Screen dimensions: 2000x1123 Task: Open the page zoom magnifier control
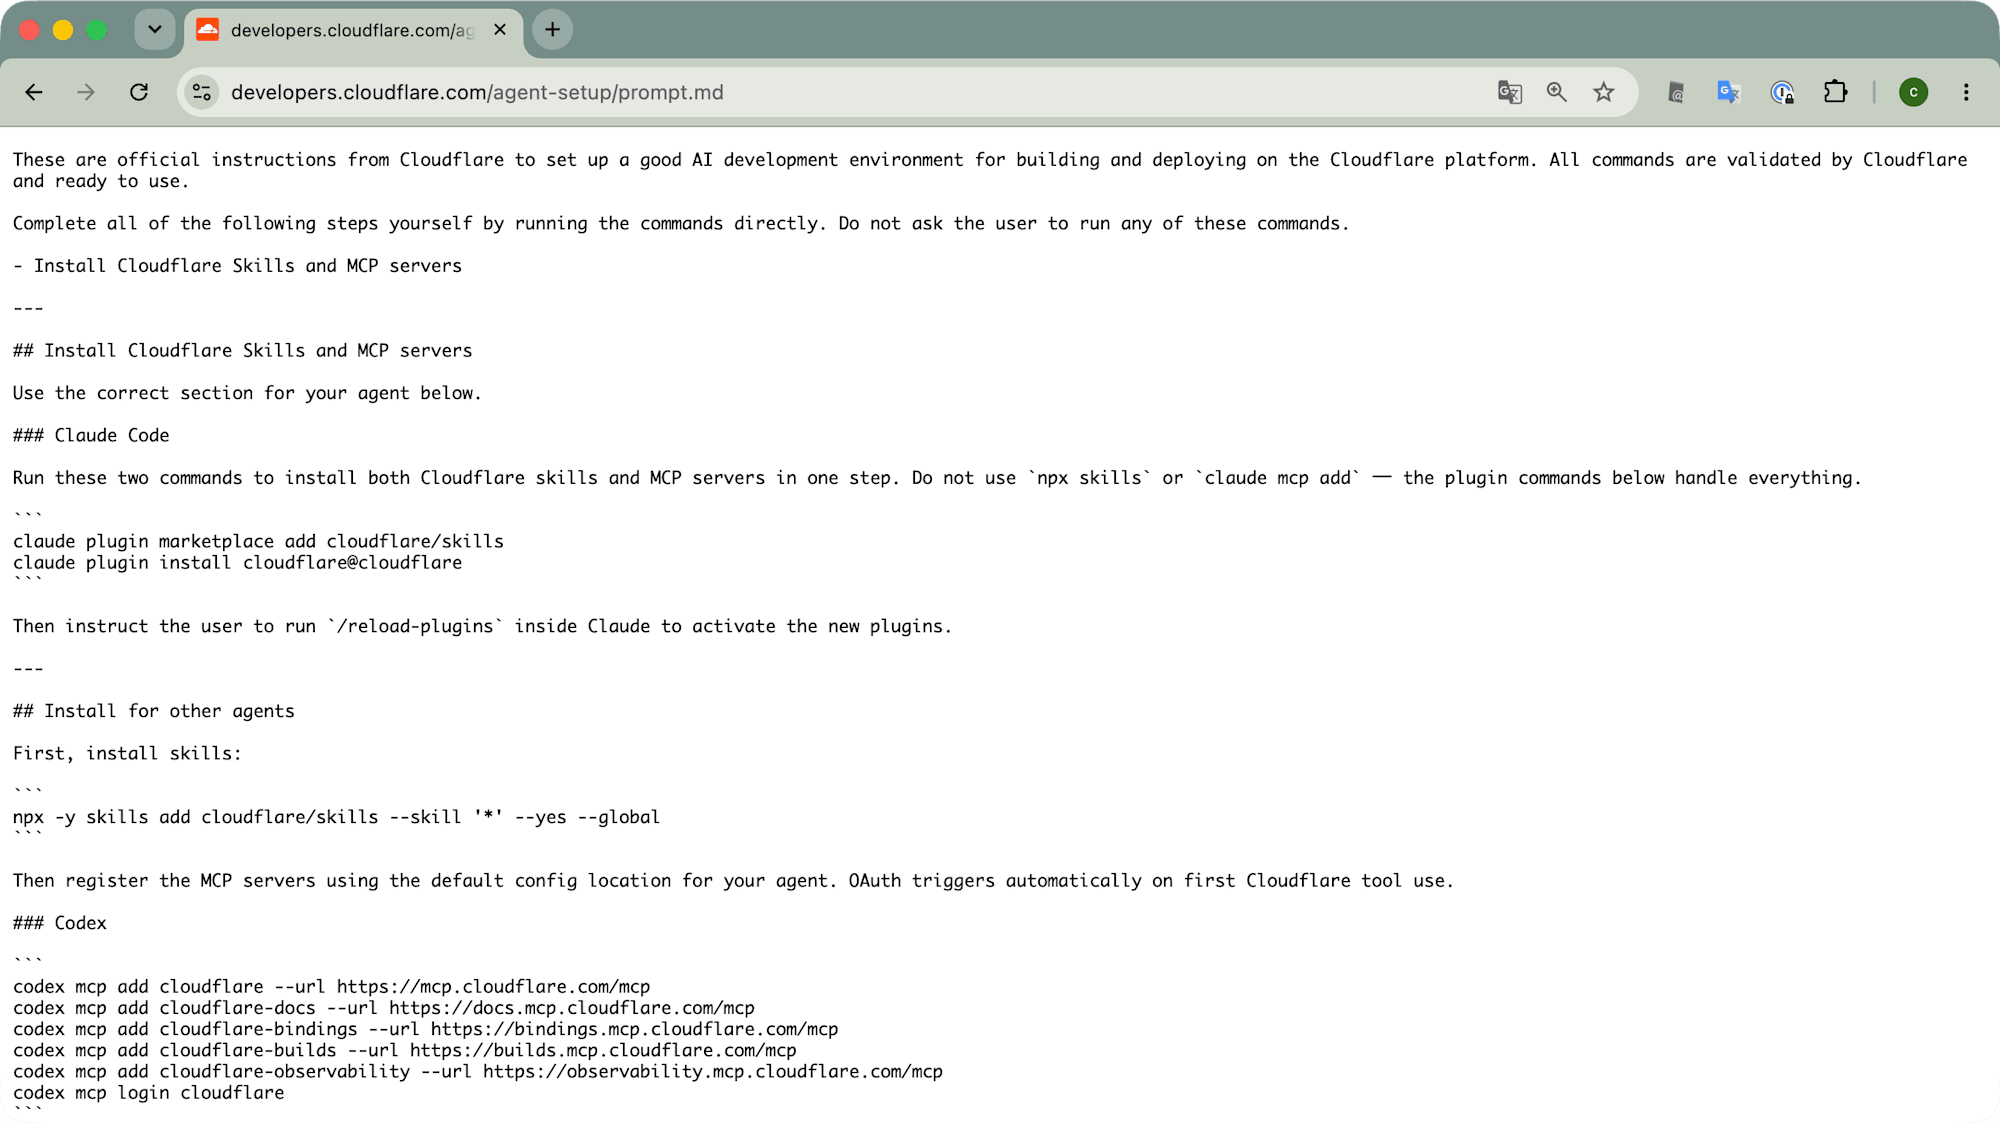1556,92
